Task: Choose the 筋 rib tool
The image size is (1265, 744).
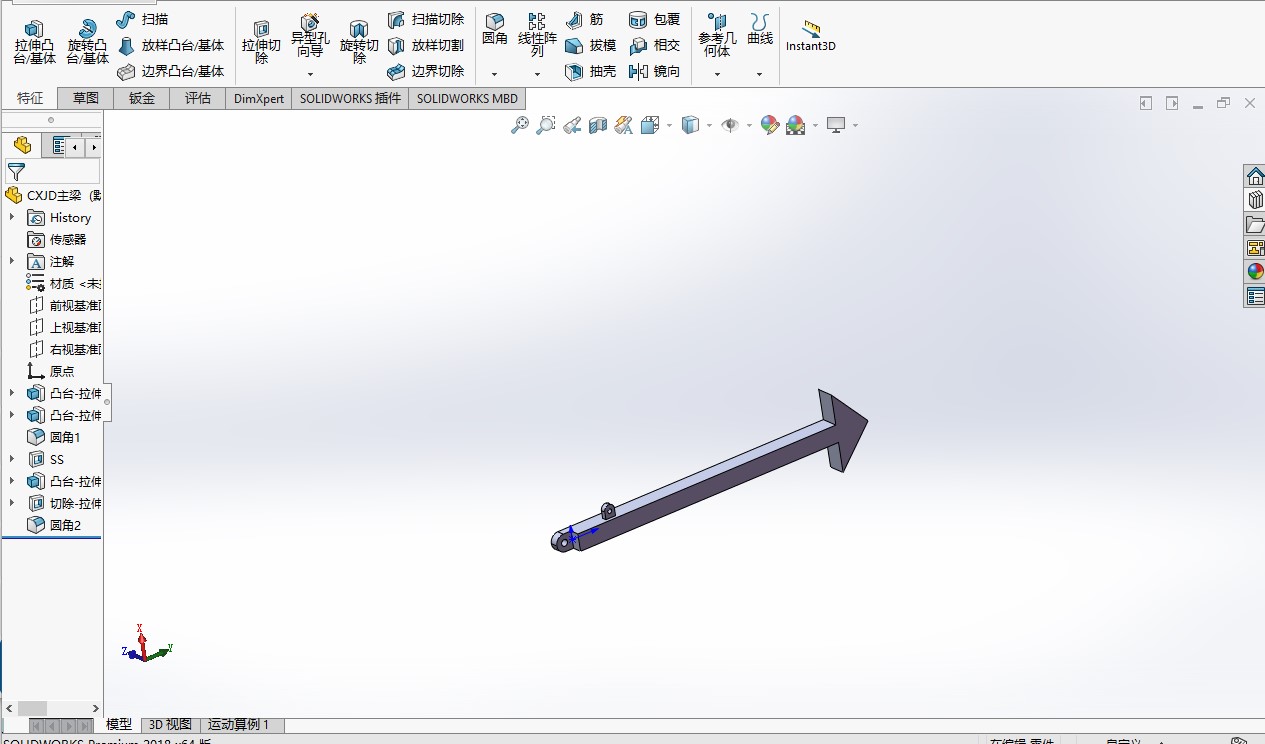Action: coord(584,19)
